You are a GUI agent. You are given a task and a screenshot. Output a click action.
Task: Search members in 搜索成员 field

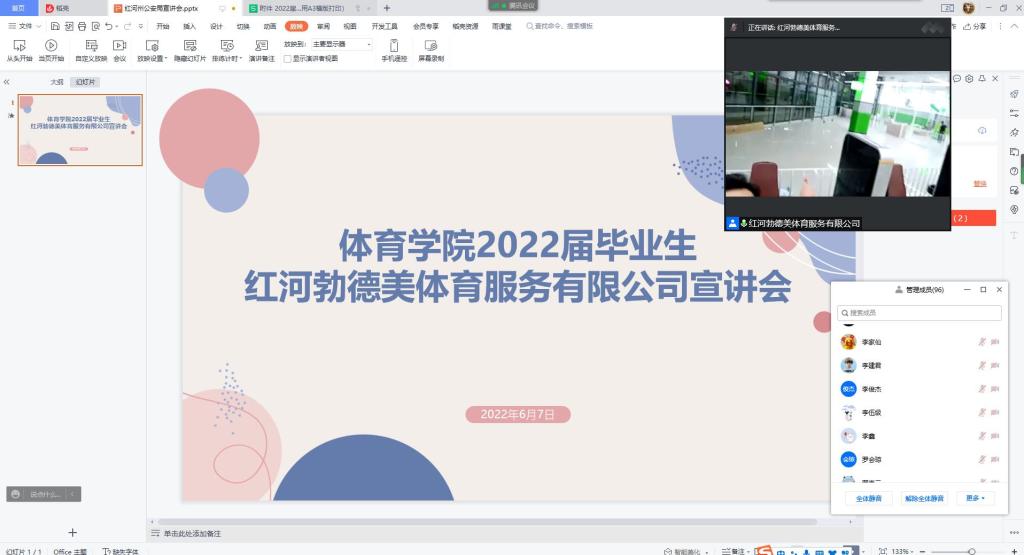919,313
